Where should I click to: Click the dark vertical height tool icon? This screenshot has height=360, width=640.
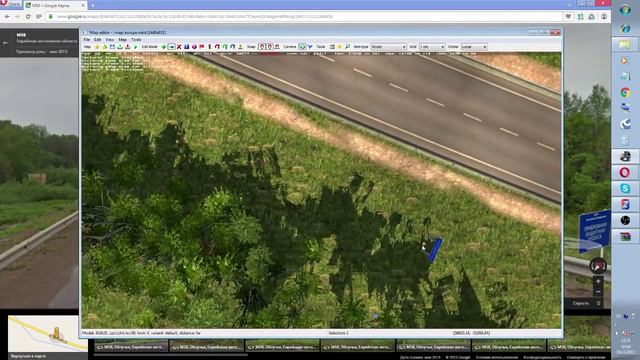[210, 47]
